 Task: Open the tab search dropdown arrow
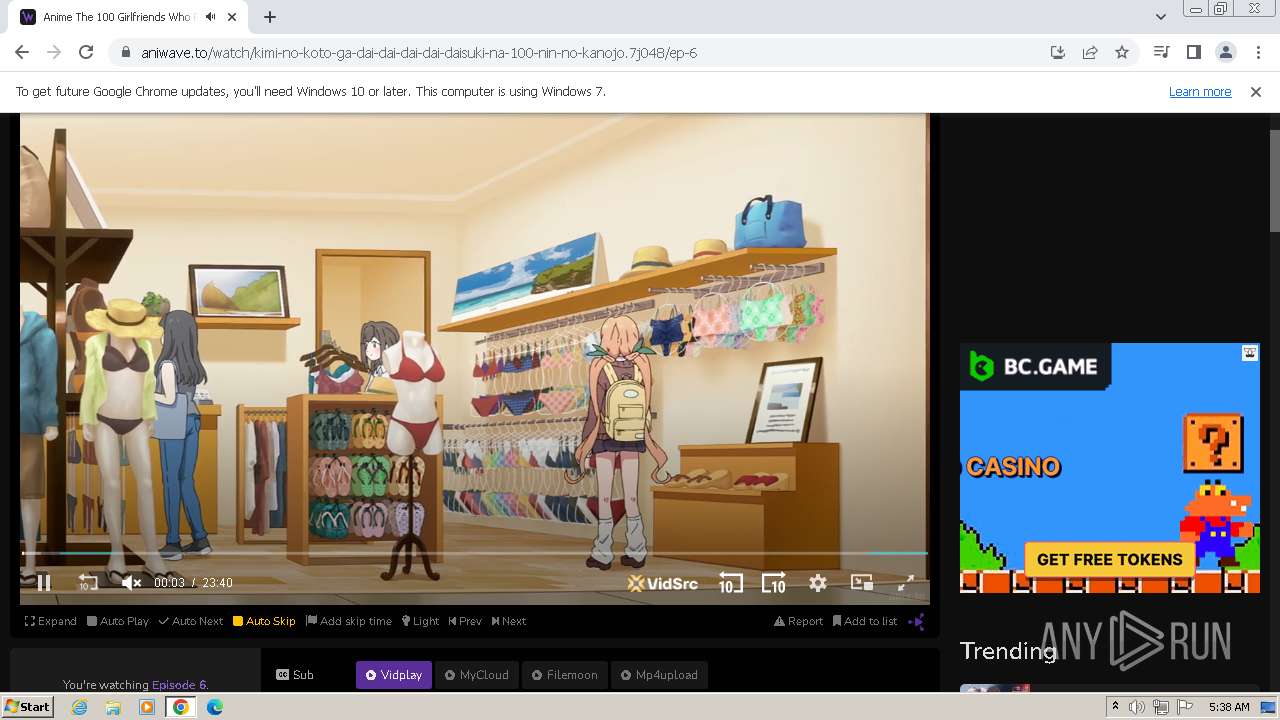pyautogui.click(x=1160, y=17)
